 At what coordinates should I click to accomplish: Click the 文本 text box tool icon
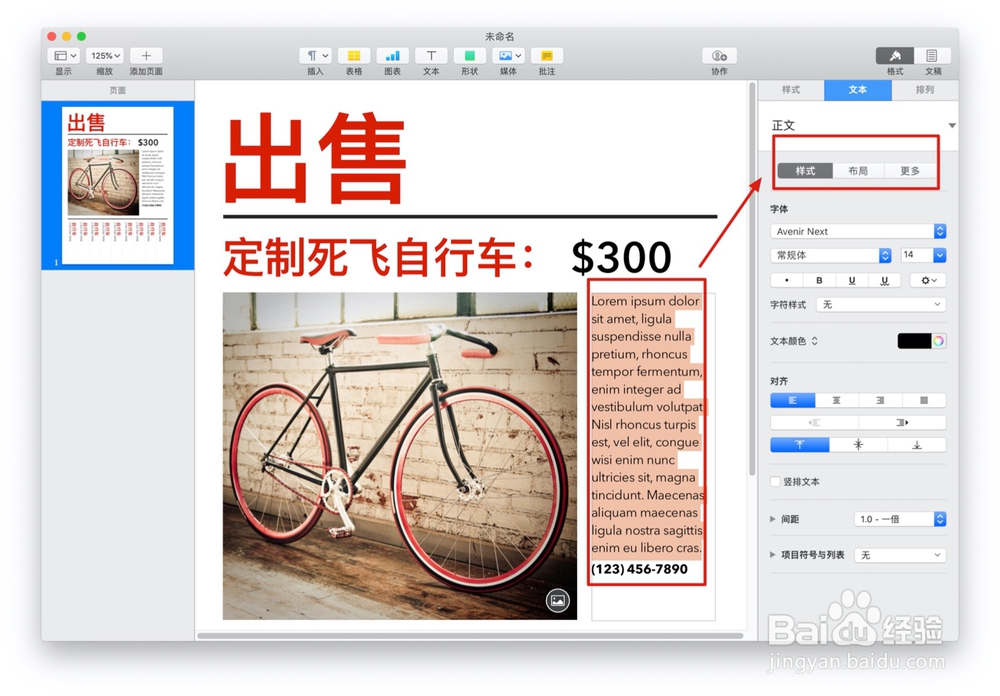coord(430,55)
